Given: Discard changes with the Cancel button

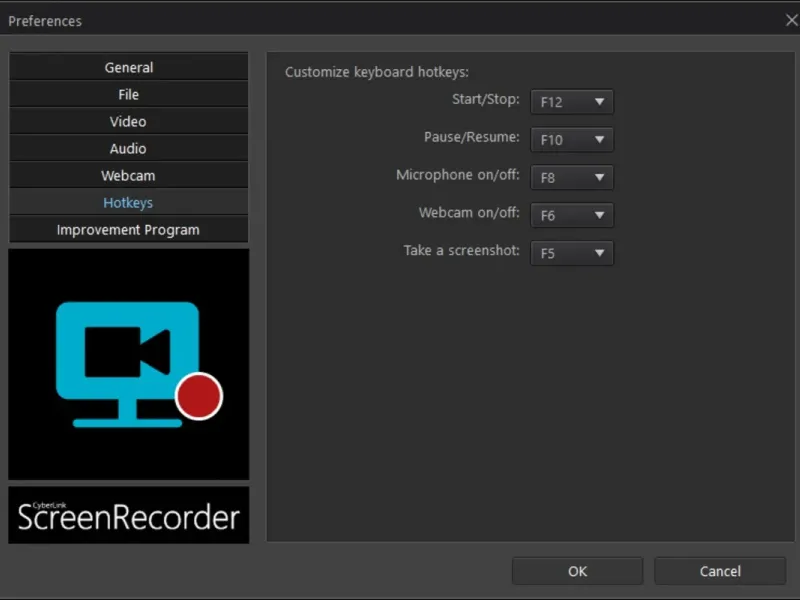Looking at the screenshot, I should pos(720,571).
